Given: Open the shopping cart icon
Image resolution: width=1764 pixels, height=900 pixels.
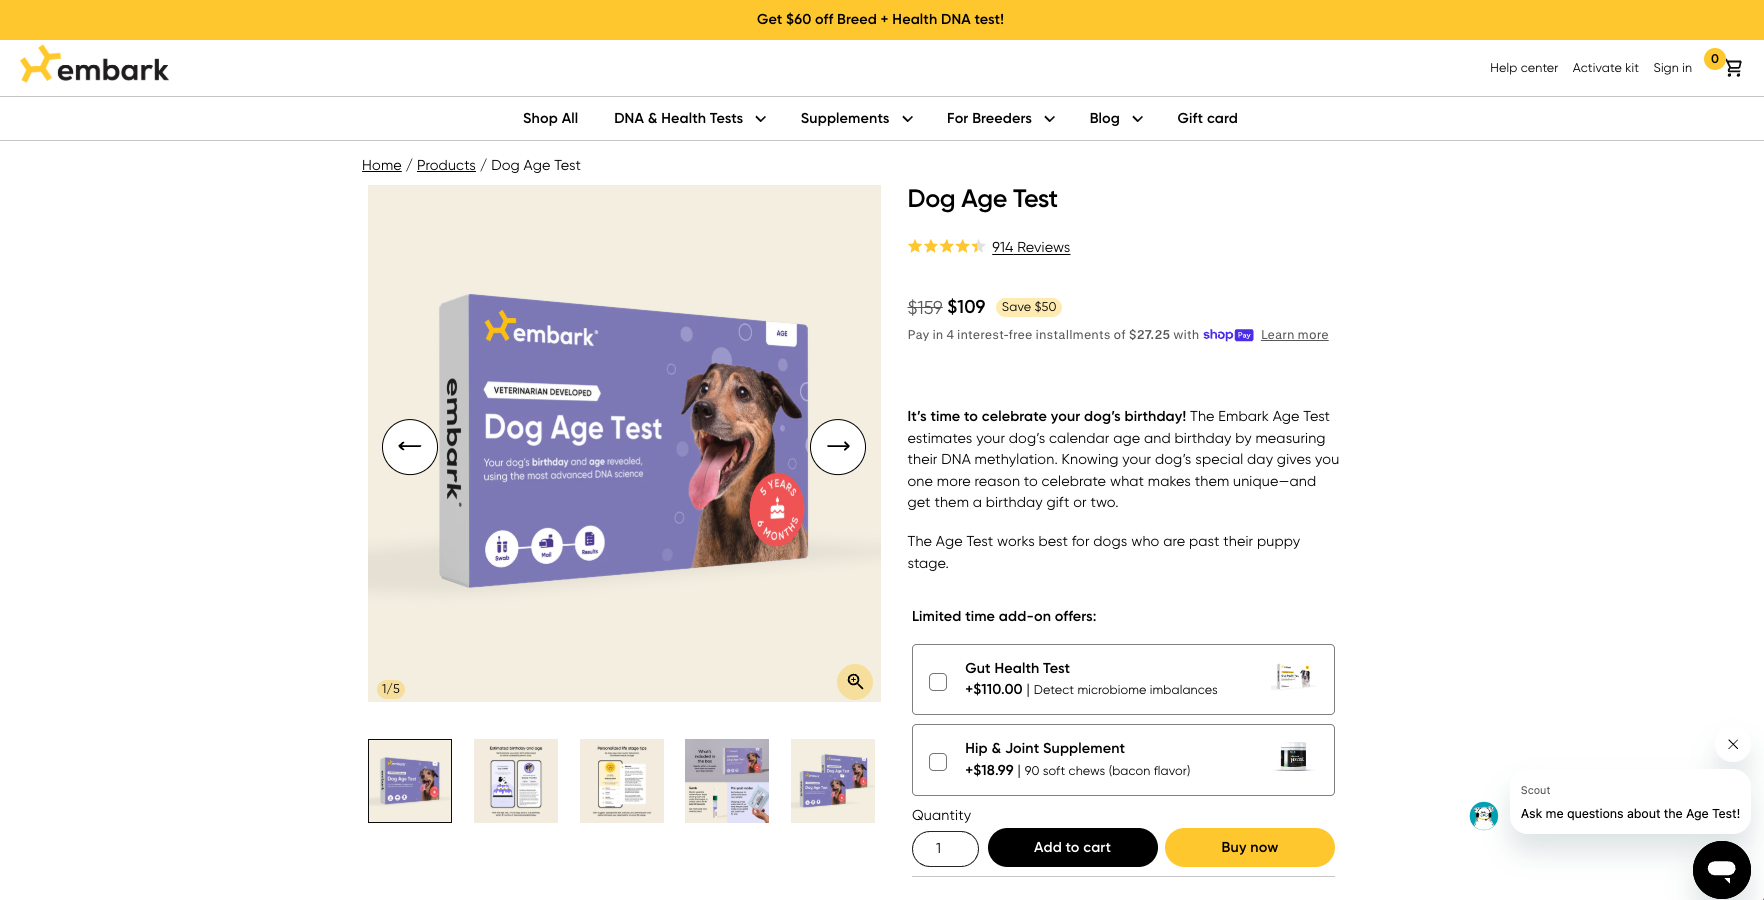Looking at the screenshot, I should (1733, 68).
